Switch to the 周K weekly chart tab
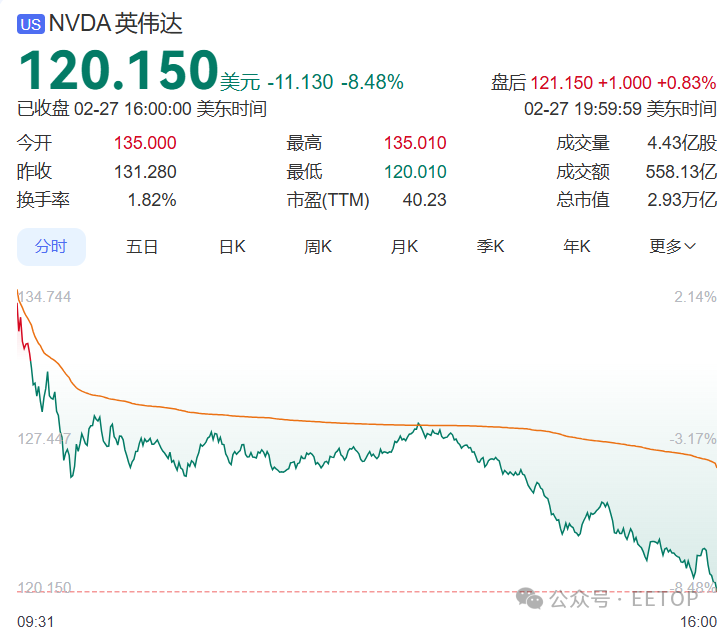Image resolution: width=722 pixels, height=628 pixels. pyautogui.click(x=318, y=247)
